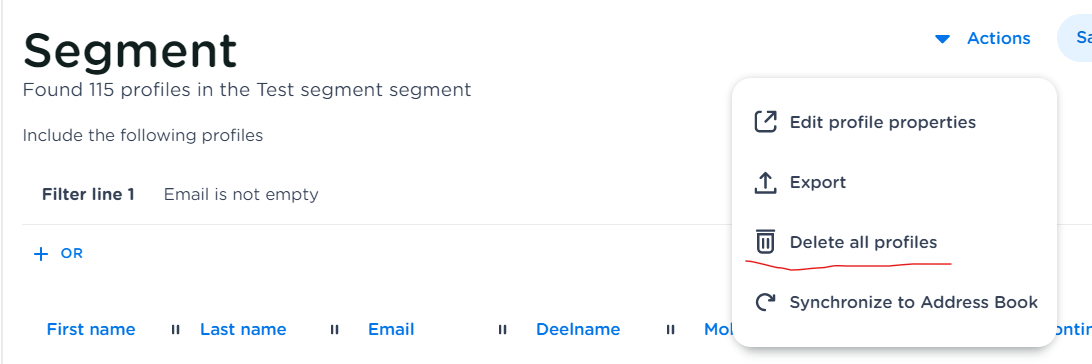The image size is (1092, 364).
Task: Click the column handle between Last name and Email
Action: tap(334, 330)
